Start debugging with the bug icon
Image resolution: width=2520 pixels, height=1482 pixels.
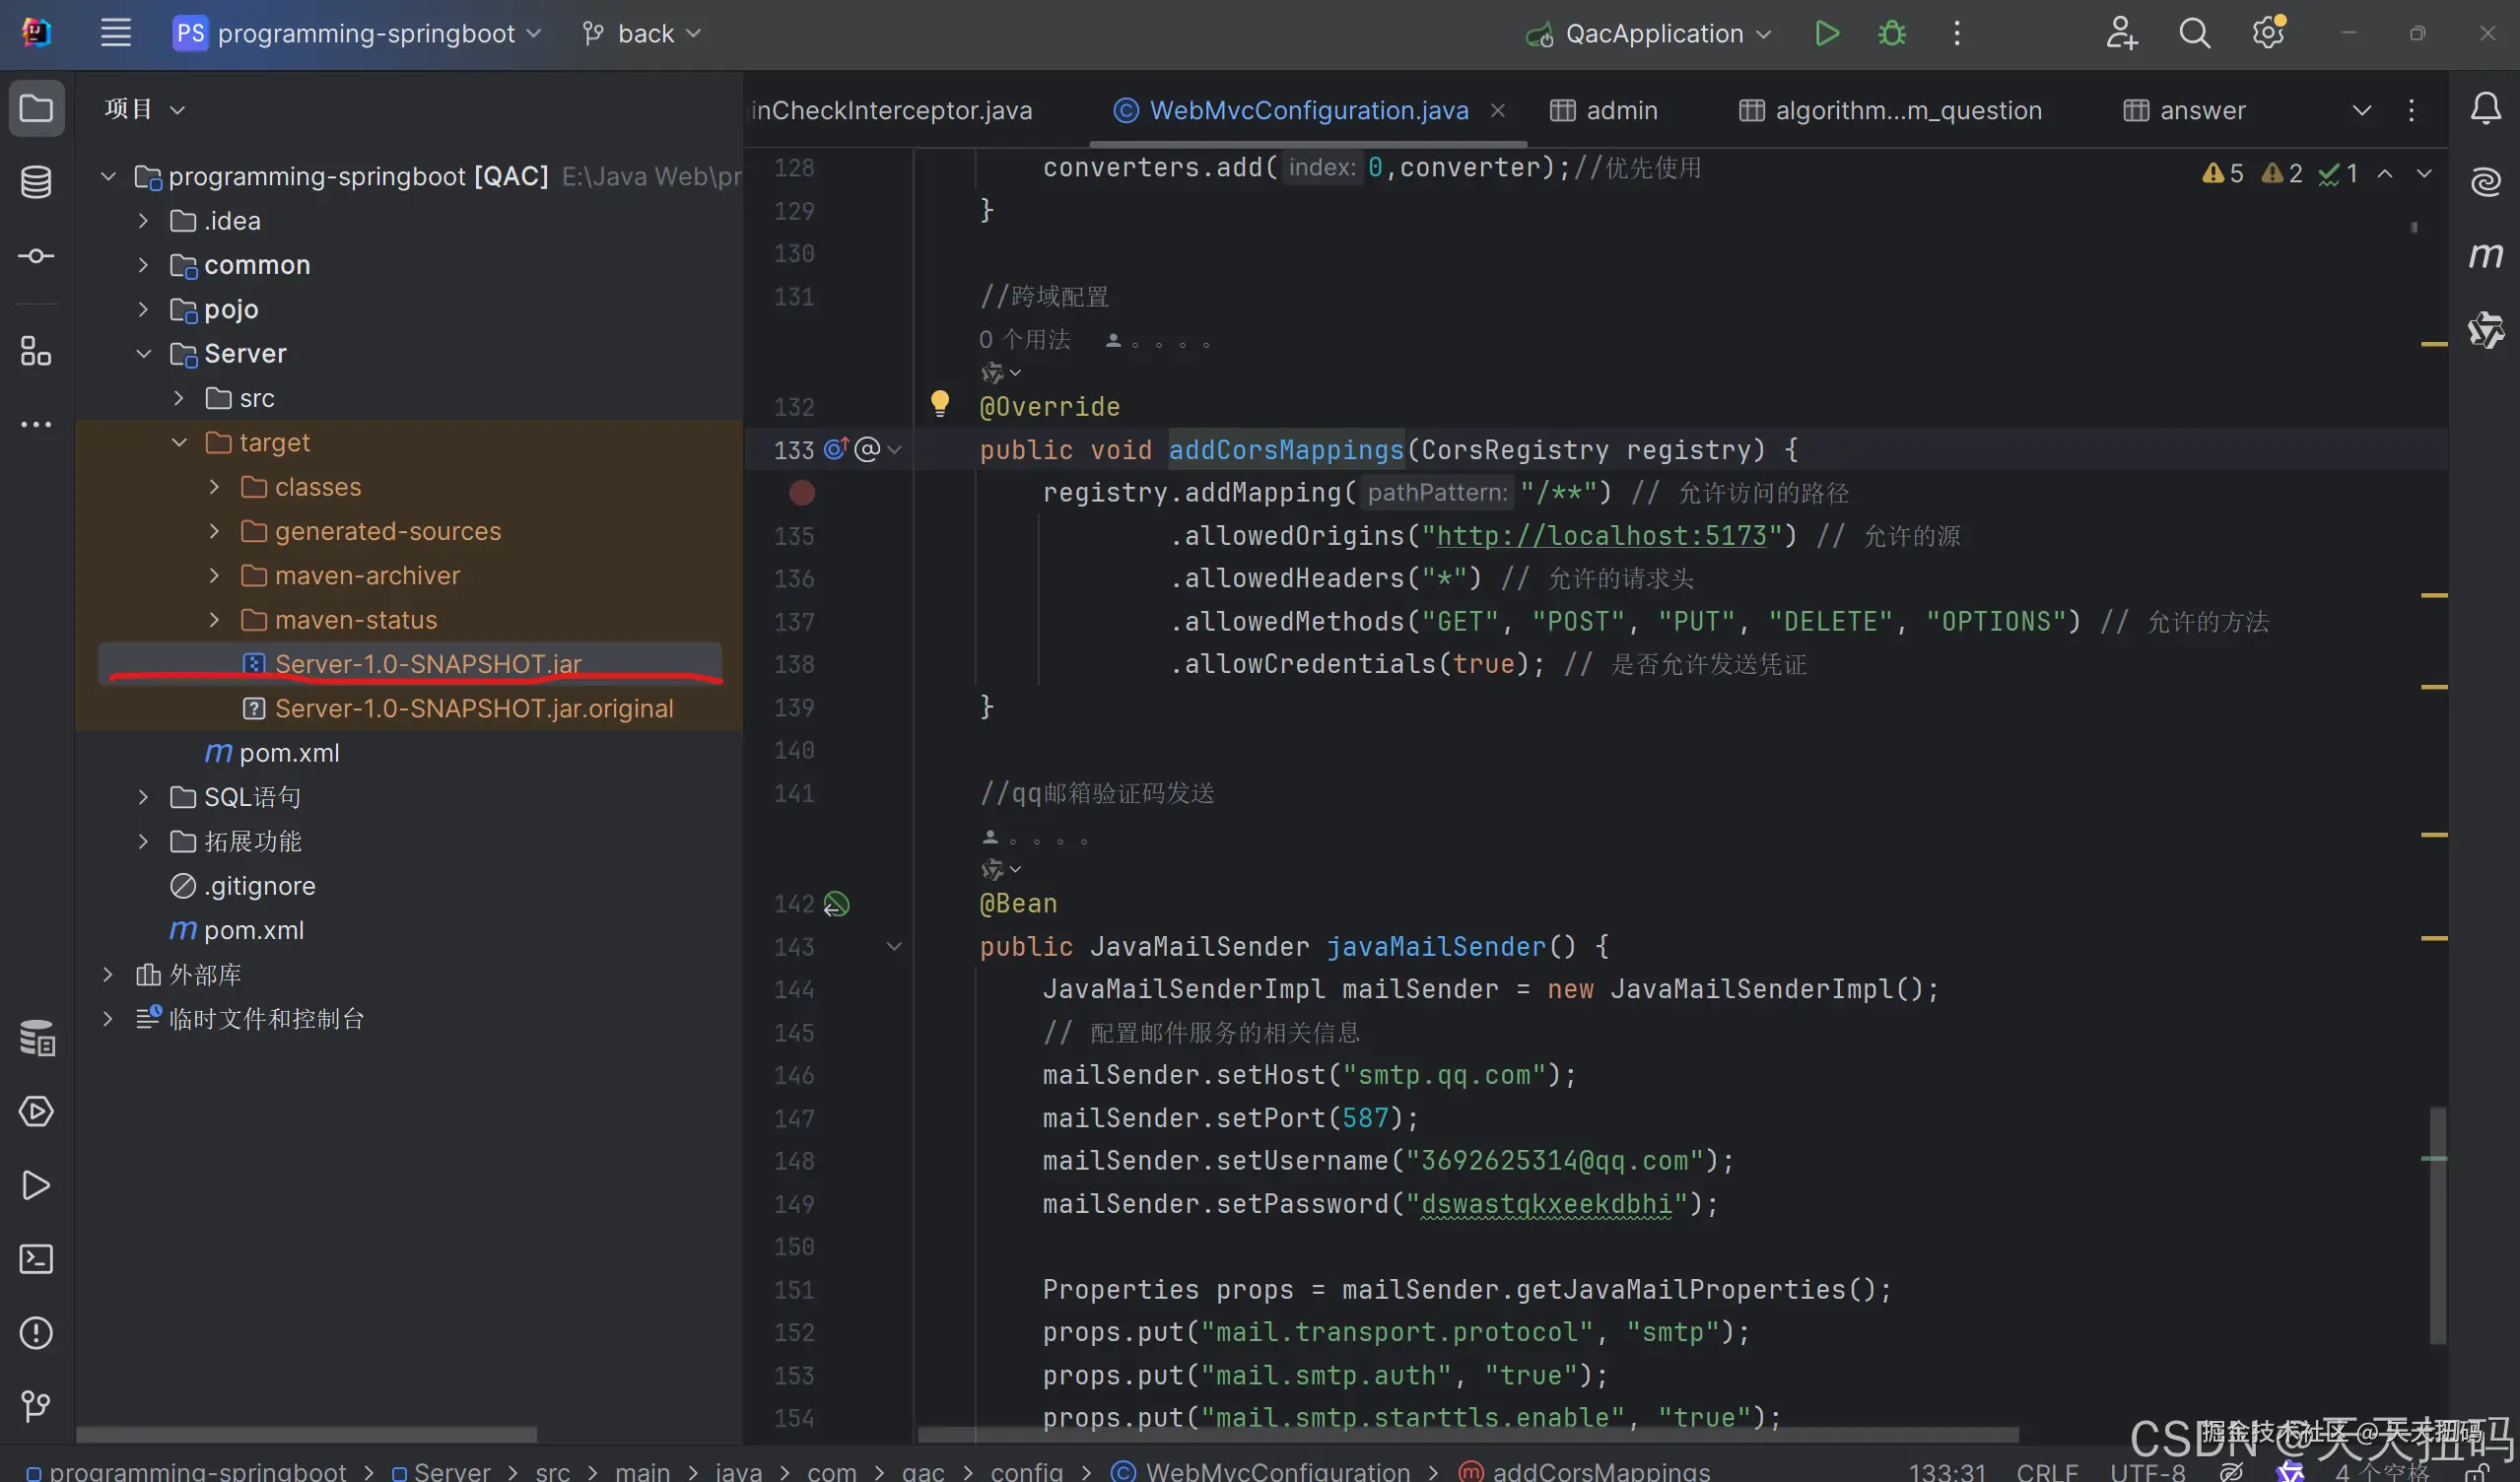click(1891, 33)
